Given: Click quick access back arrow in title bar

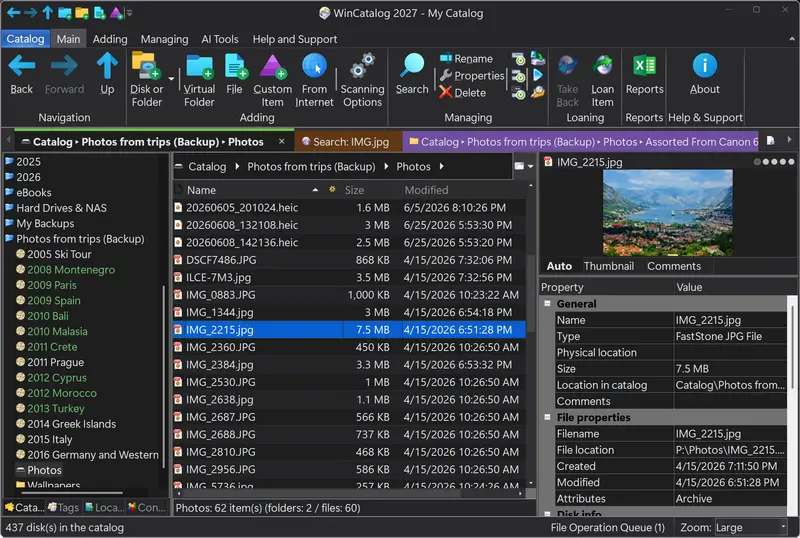Looking at the screenshot, I should point(13,12).
